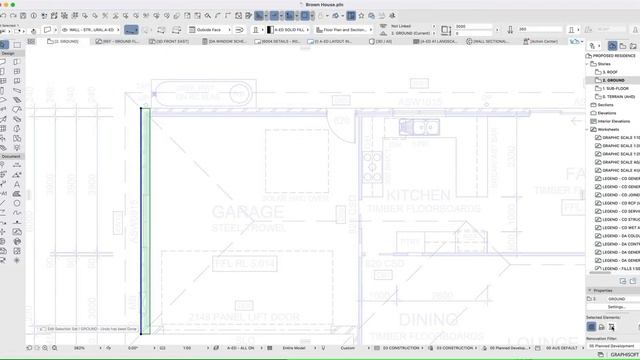
Task: Switch to the REF - GROUND FL tab
Action: point(117,41)
